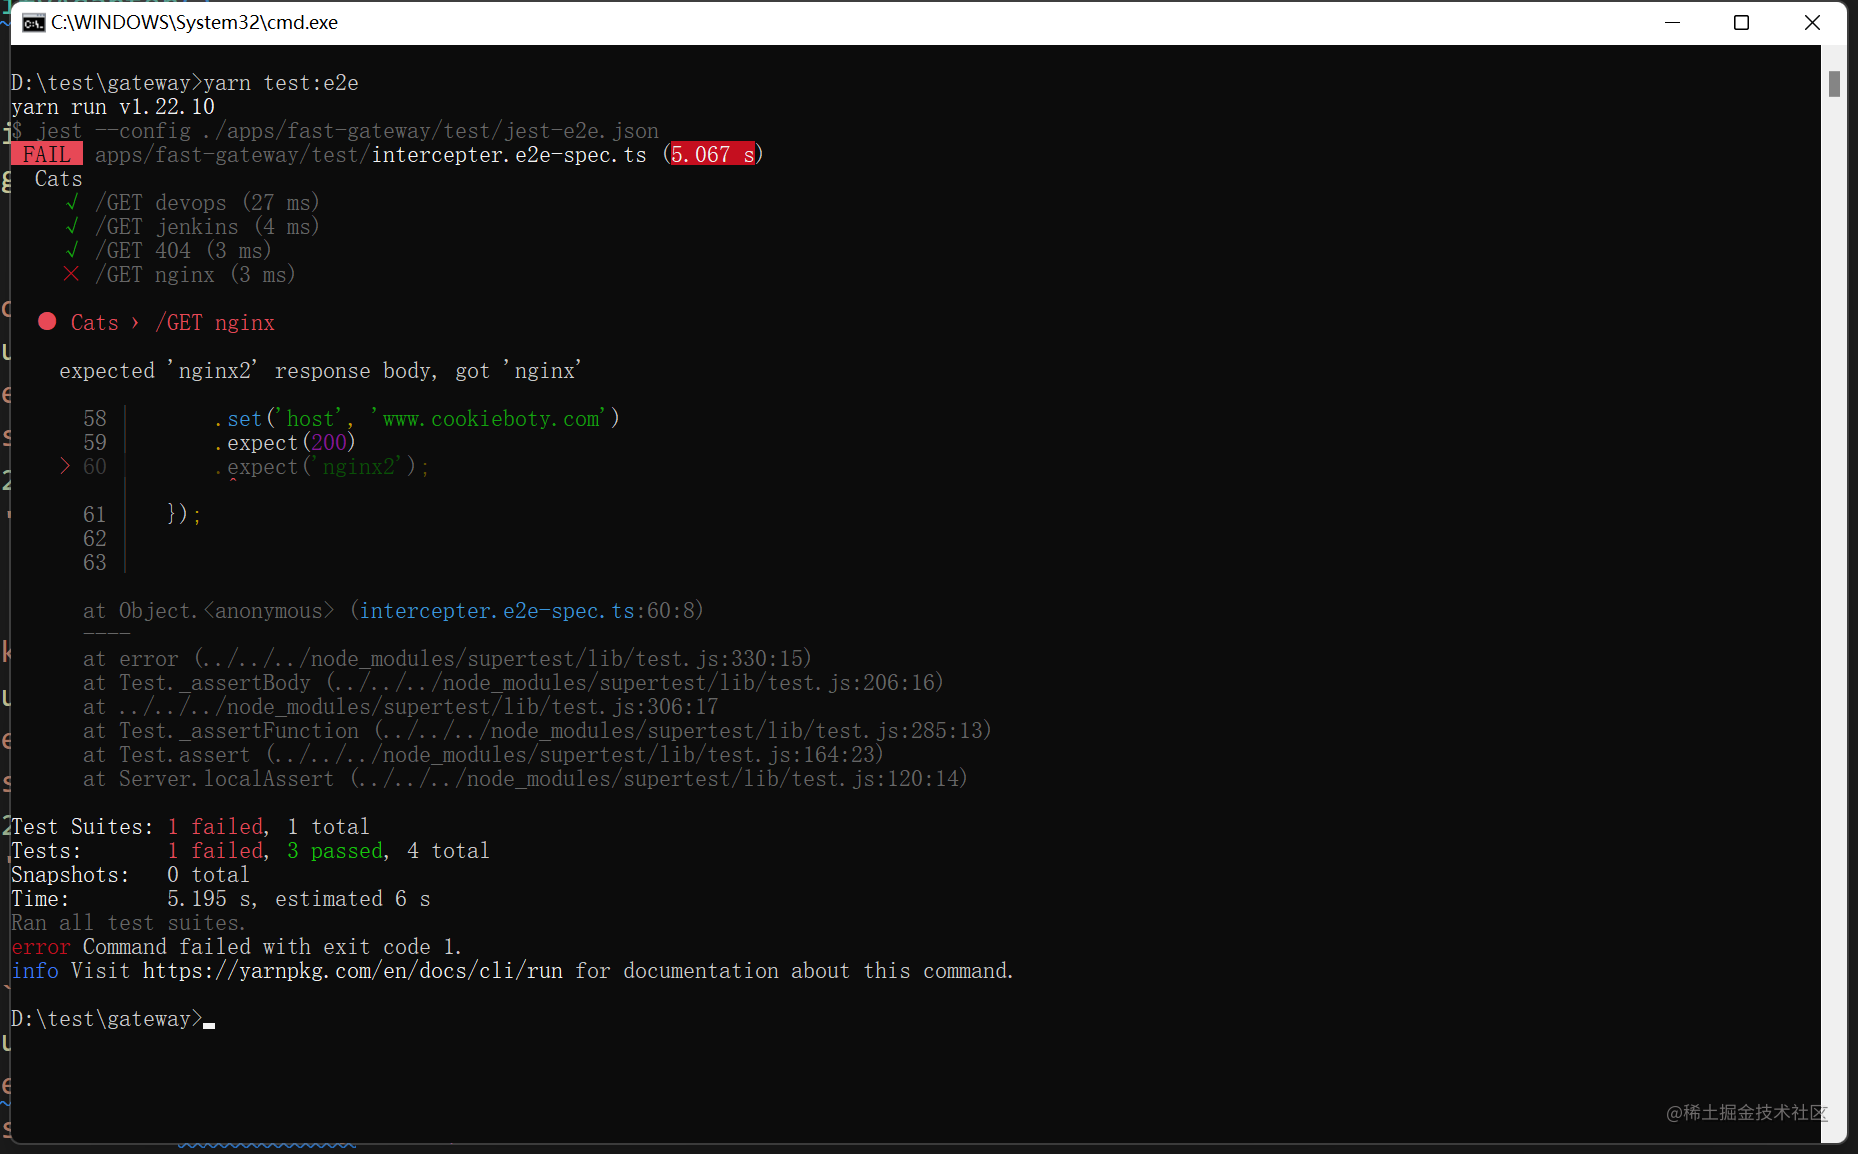Click the 'test.js:306:17' stack line

pyautogui.click(x=400, y=706)
